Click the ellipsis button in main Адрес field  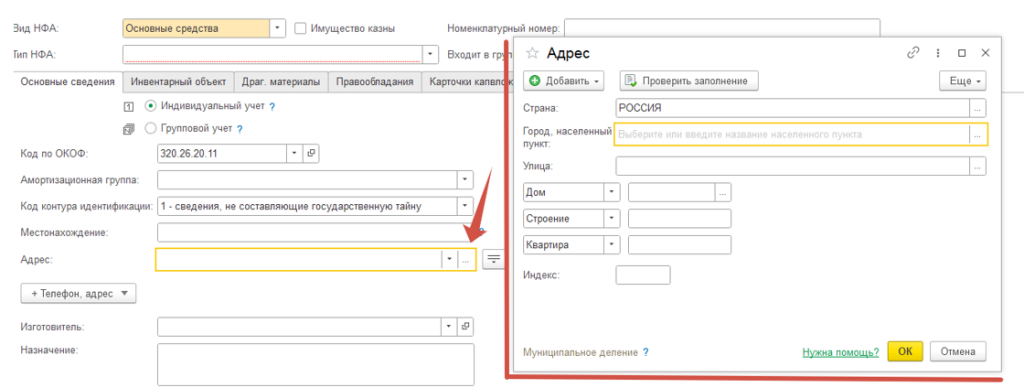(x=466, y=259)
